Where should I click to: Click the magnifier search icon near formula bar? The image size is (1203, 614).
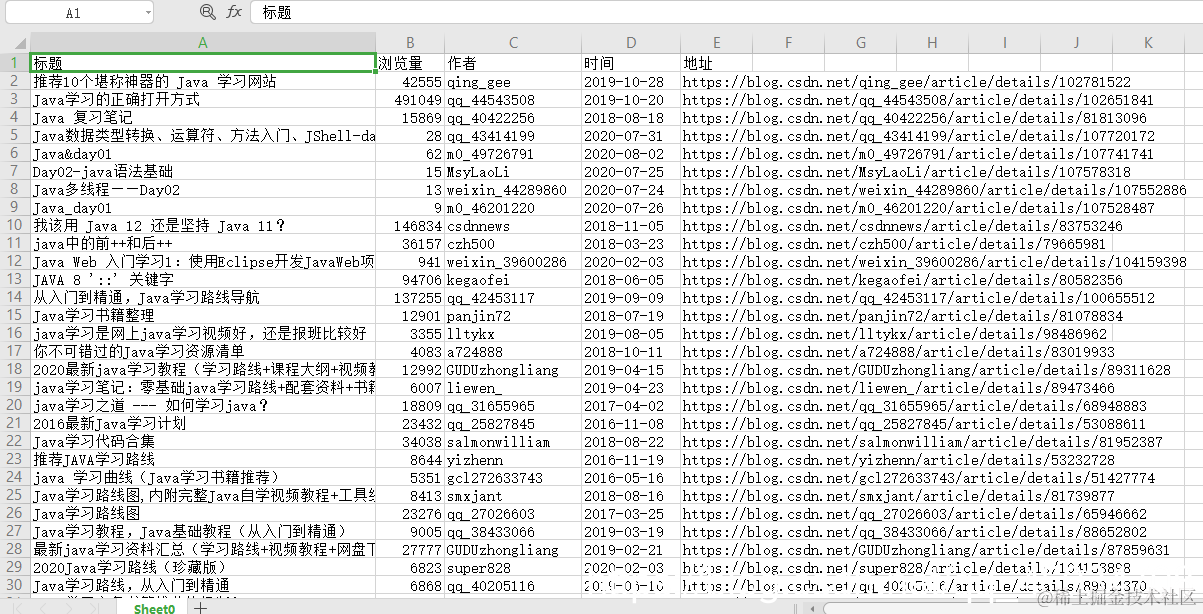[207, 12]
